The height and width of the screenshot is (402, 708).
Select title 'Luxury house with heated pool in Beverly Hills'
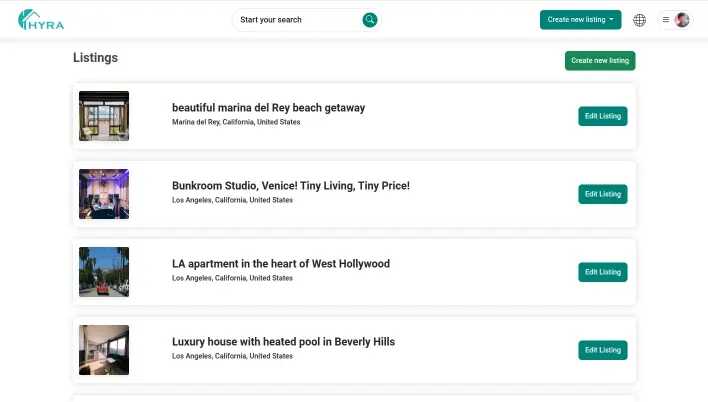pos(284,342)
